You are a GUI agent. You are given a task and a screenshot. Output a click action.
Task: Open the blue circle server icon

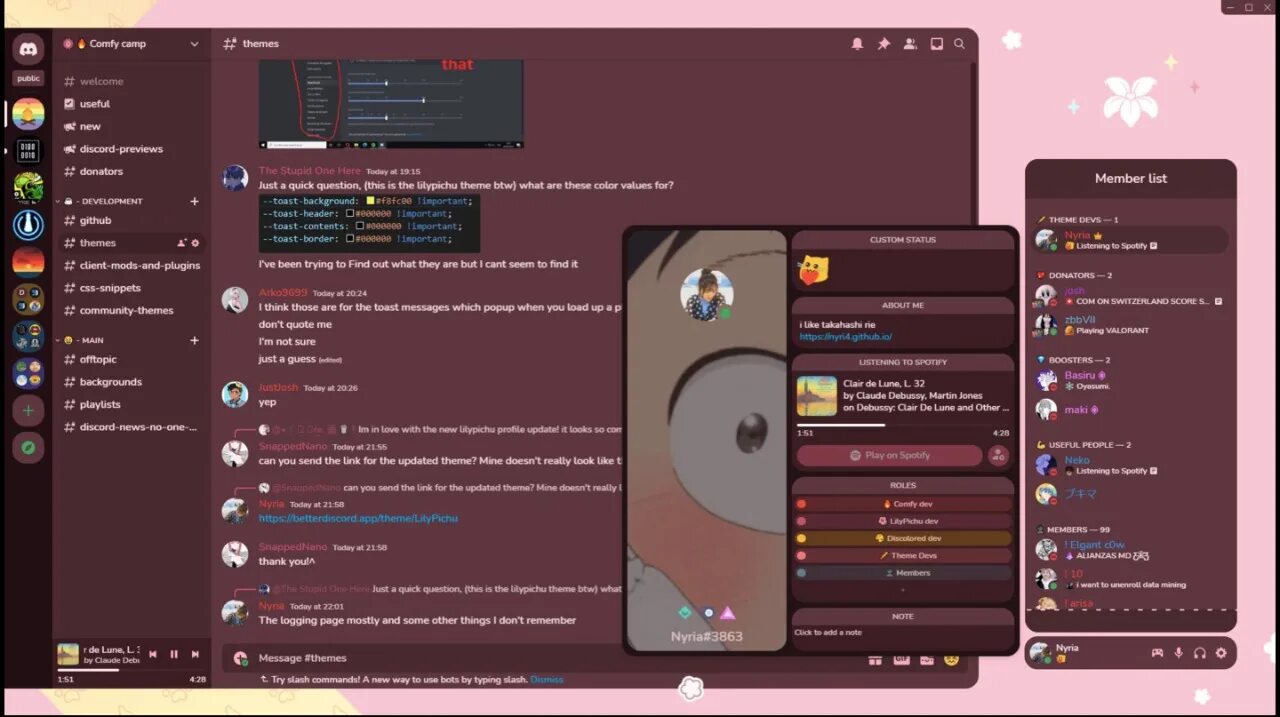(x=28, y=225)
